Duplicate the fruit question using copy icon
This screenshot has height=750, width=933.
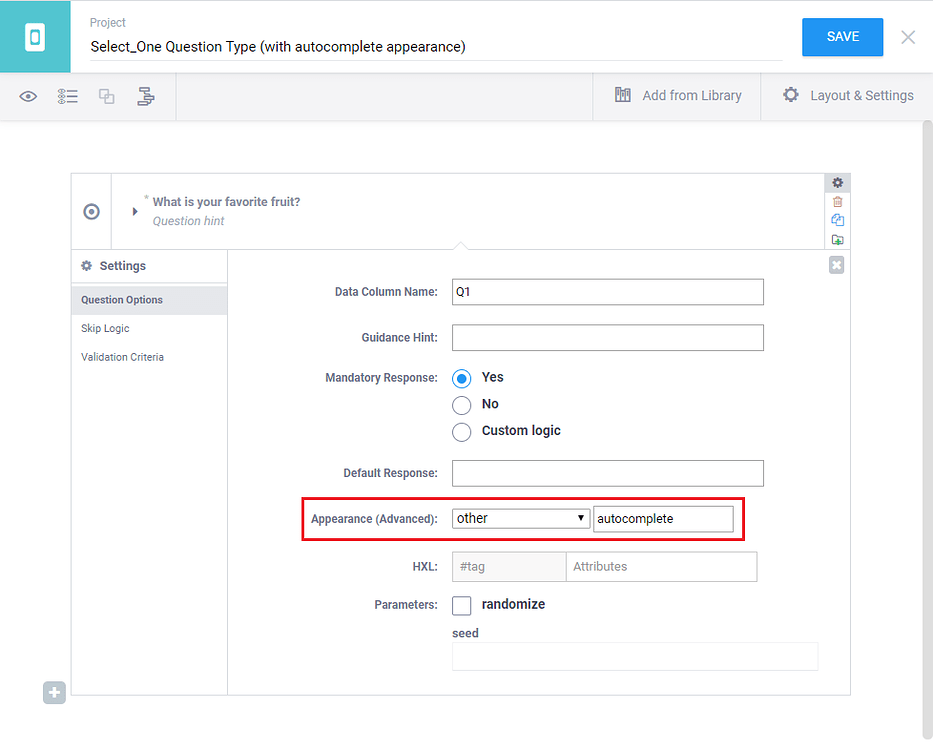click(837, 220)
